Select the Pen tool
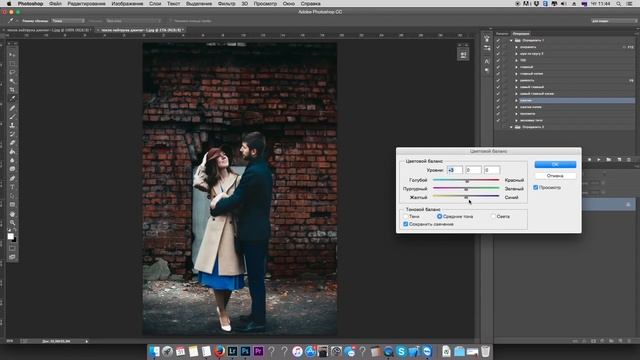Screen dimensions: 640x360 [12, 178]
